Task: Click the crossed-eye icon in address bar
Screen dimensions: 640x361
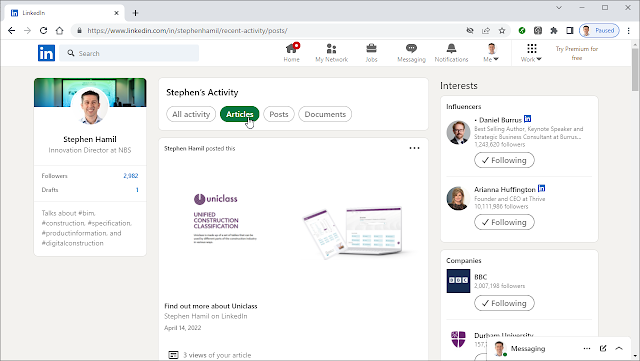Action: tap(470, 31)
